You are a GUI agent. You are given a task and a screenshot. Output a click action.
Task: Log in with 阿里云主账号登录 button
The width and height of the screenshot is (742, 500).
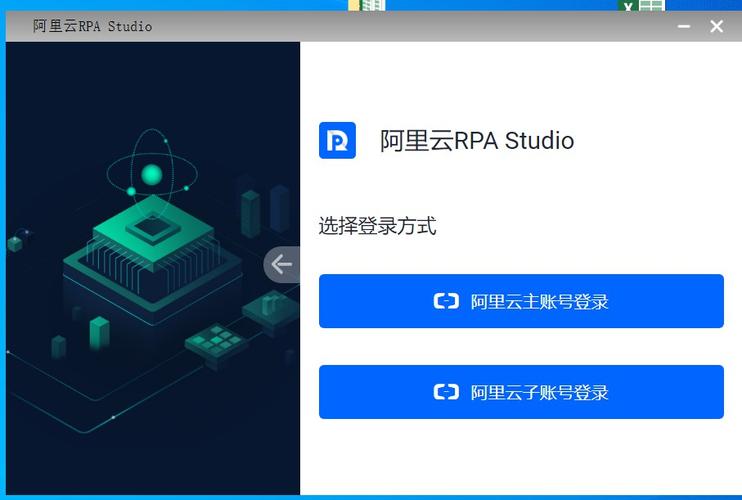click(x=521, y=301)
